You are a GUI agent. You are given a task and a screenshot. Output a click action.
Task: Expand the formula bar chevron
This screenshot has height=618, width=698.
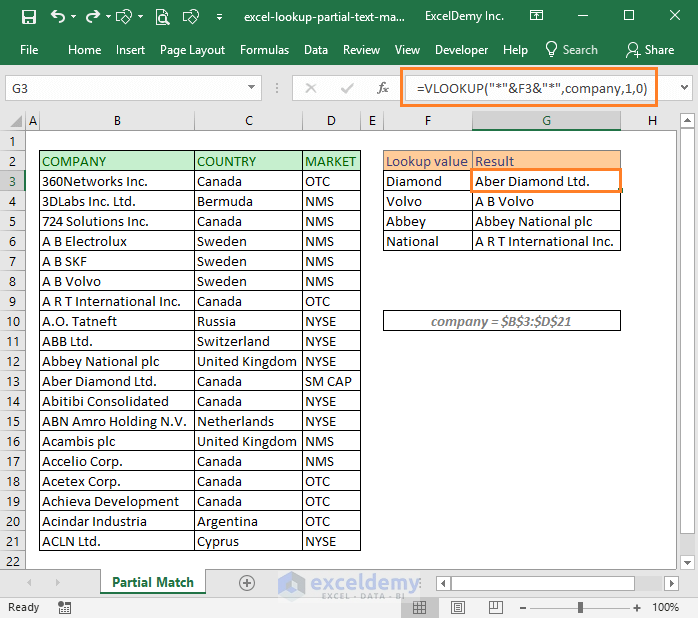(685, 87)
